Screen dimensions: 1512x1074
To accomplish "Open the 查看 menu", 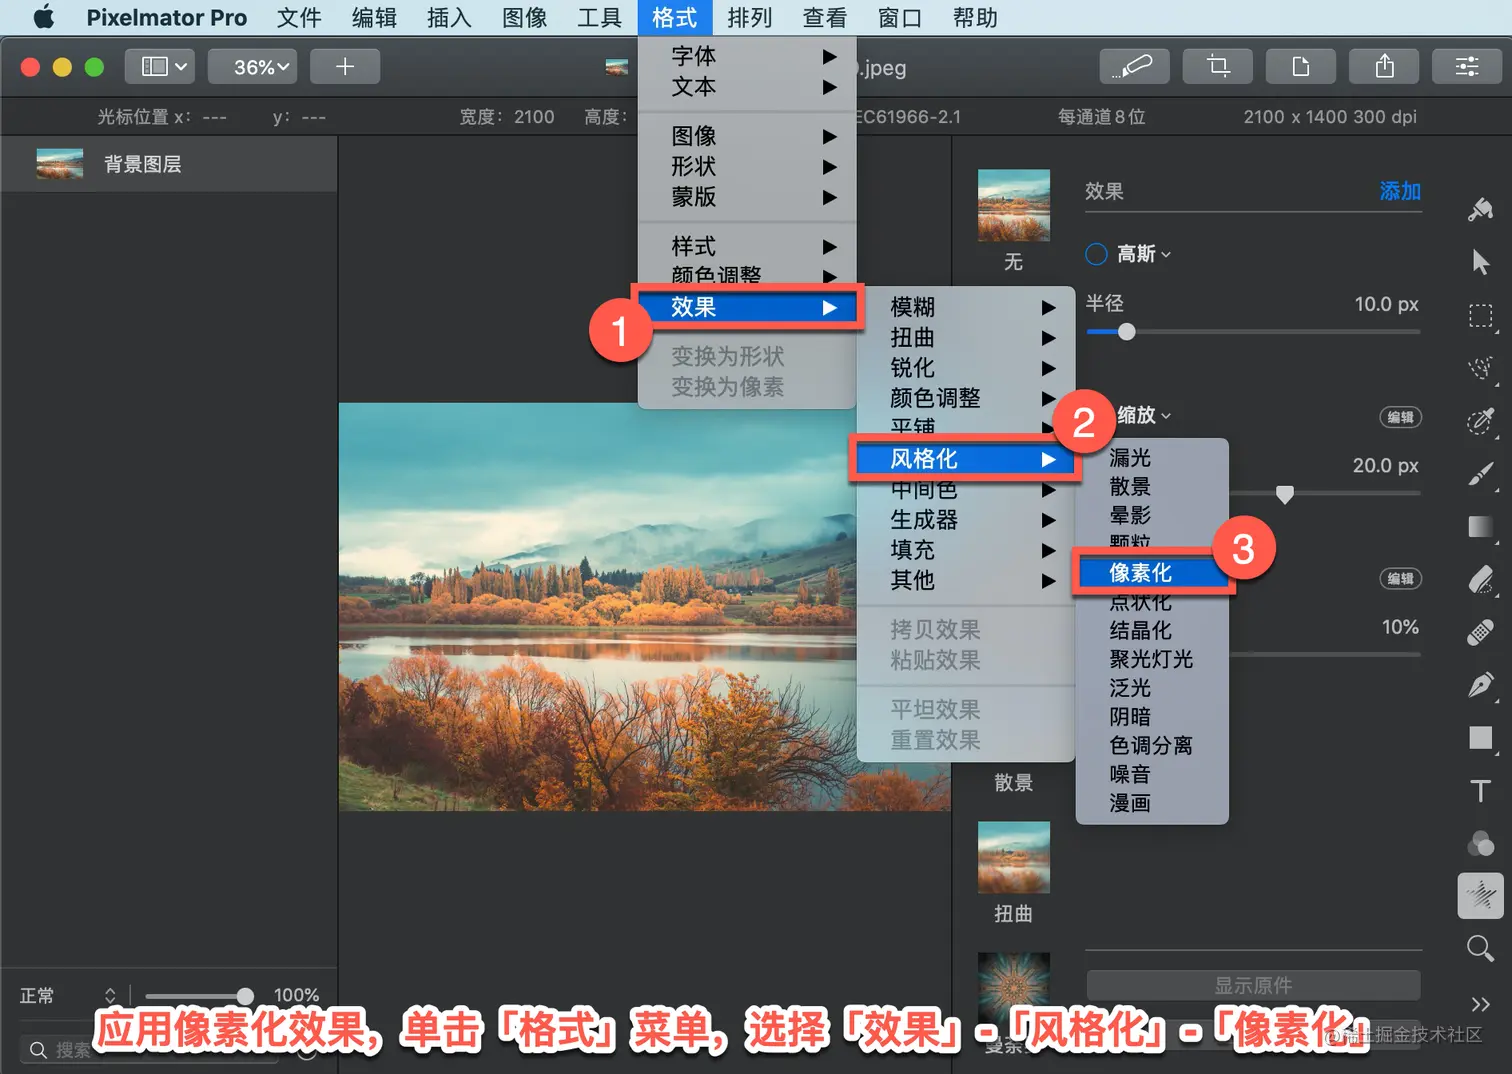I will (824, 17).
